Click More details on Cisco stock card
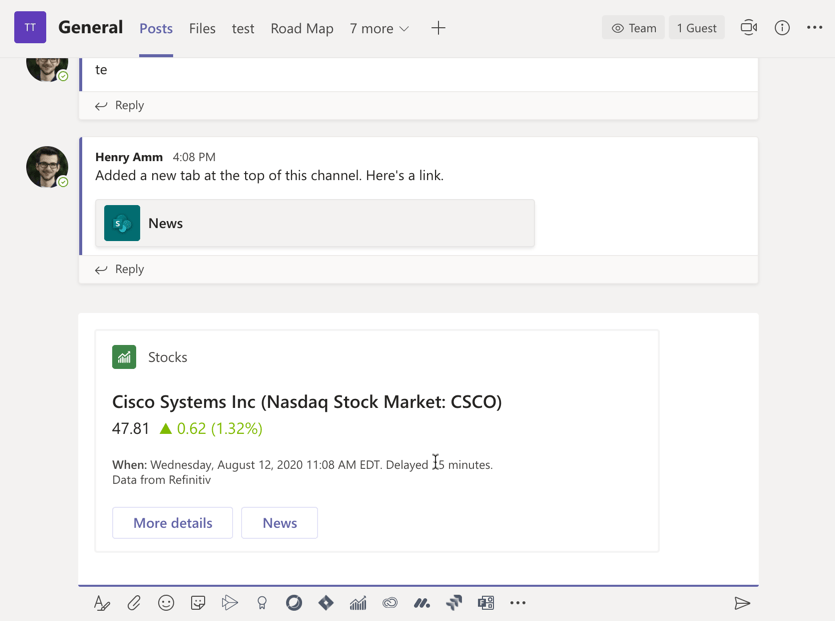This screenshot has height=621, width=835. pyautogui.click(x=173, y=523)
